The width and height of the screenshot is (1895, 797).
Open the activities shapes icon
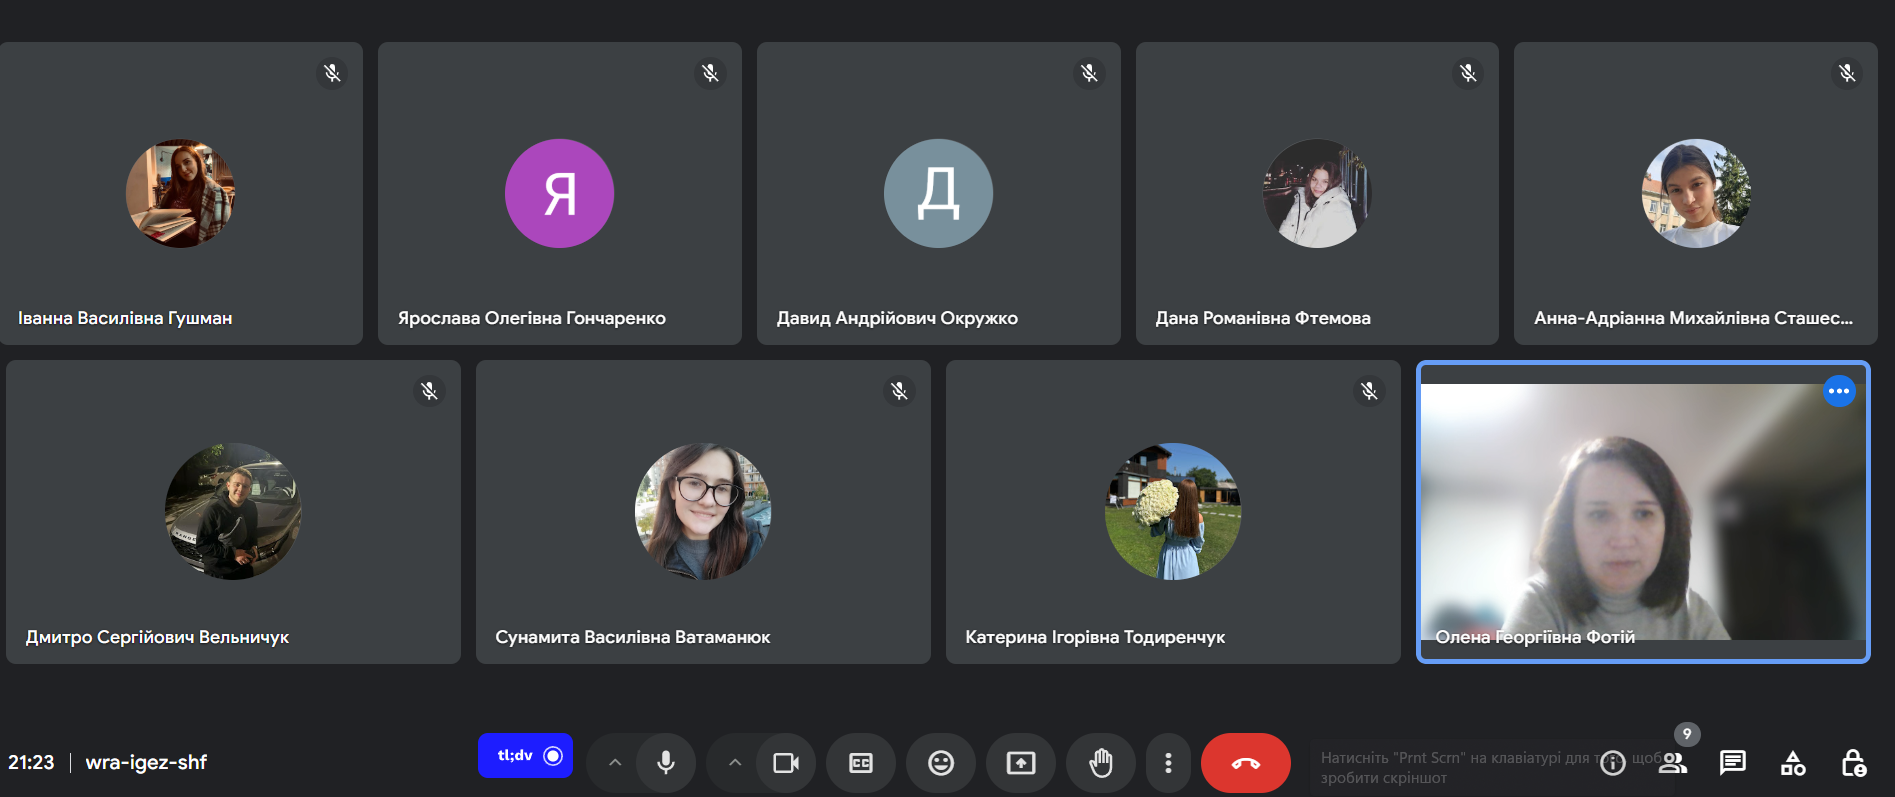[1793, 763]
